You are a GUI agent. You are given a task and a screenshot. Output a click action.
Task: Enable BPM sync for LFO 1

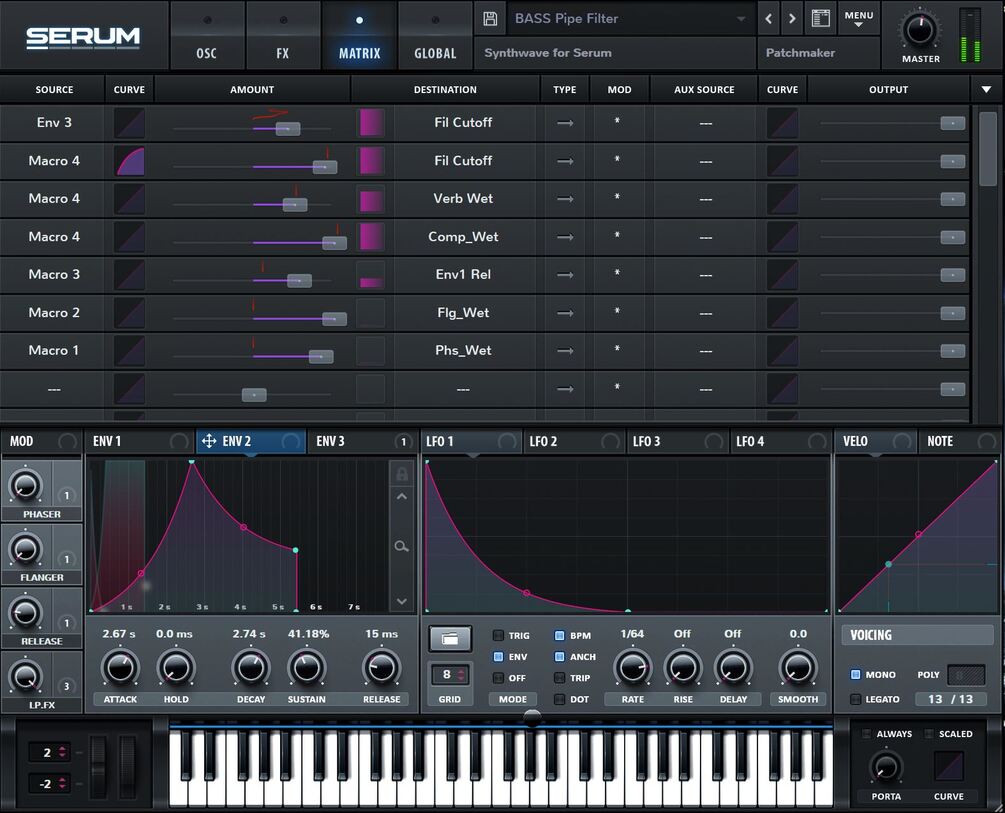point(560,636)
